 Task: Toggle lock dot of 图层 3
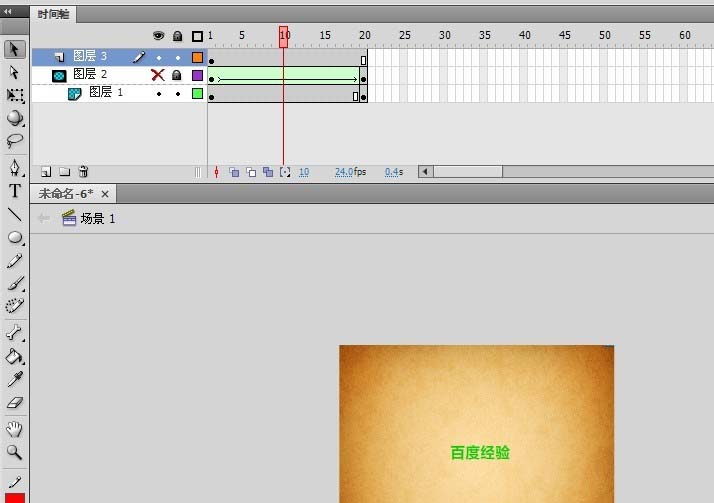point(178,58)
